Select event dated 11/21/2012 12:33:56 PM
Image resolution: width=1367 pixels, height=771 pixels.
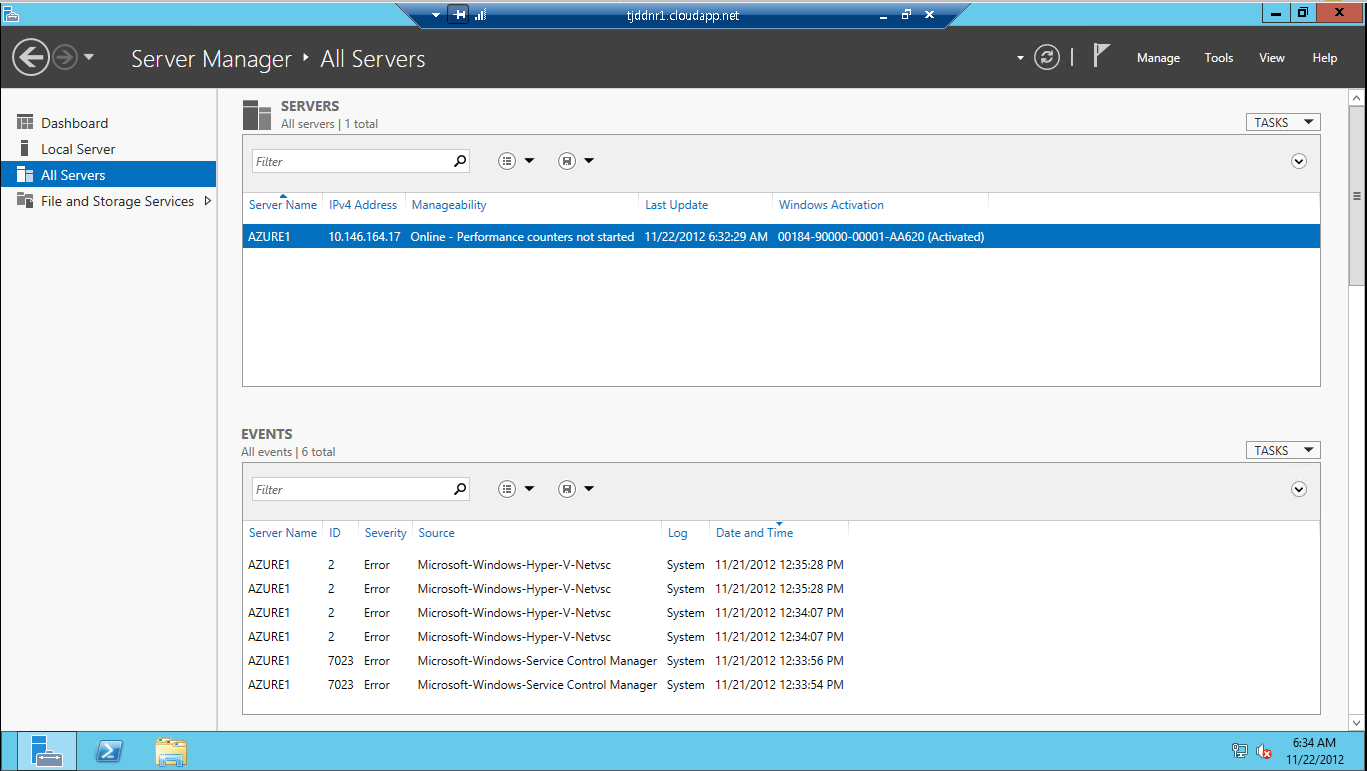click(781, 661)
